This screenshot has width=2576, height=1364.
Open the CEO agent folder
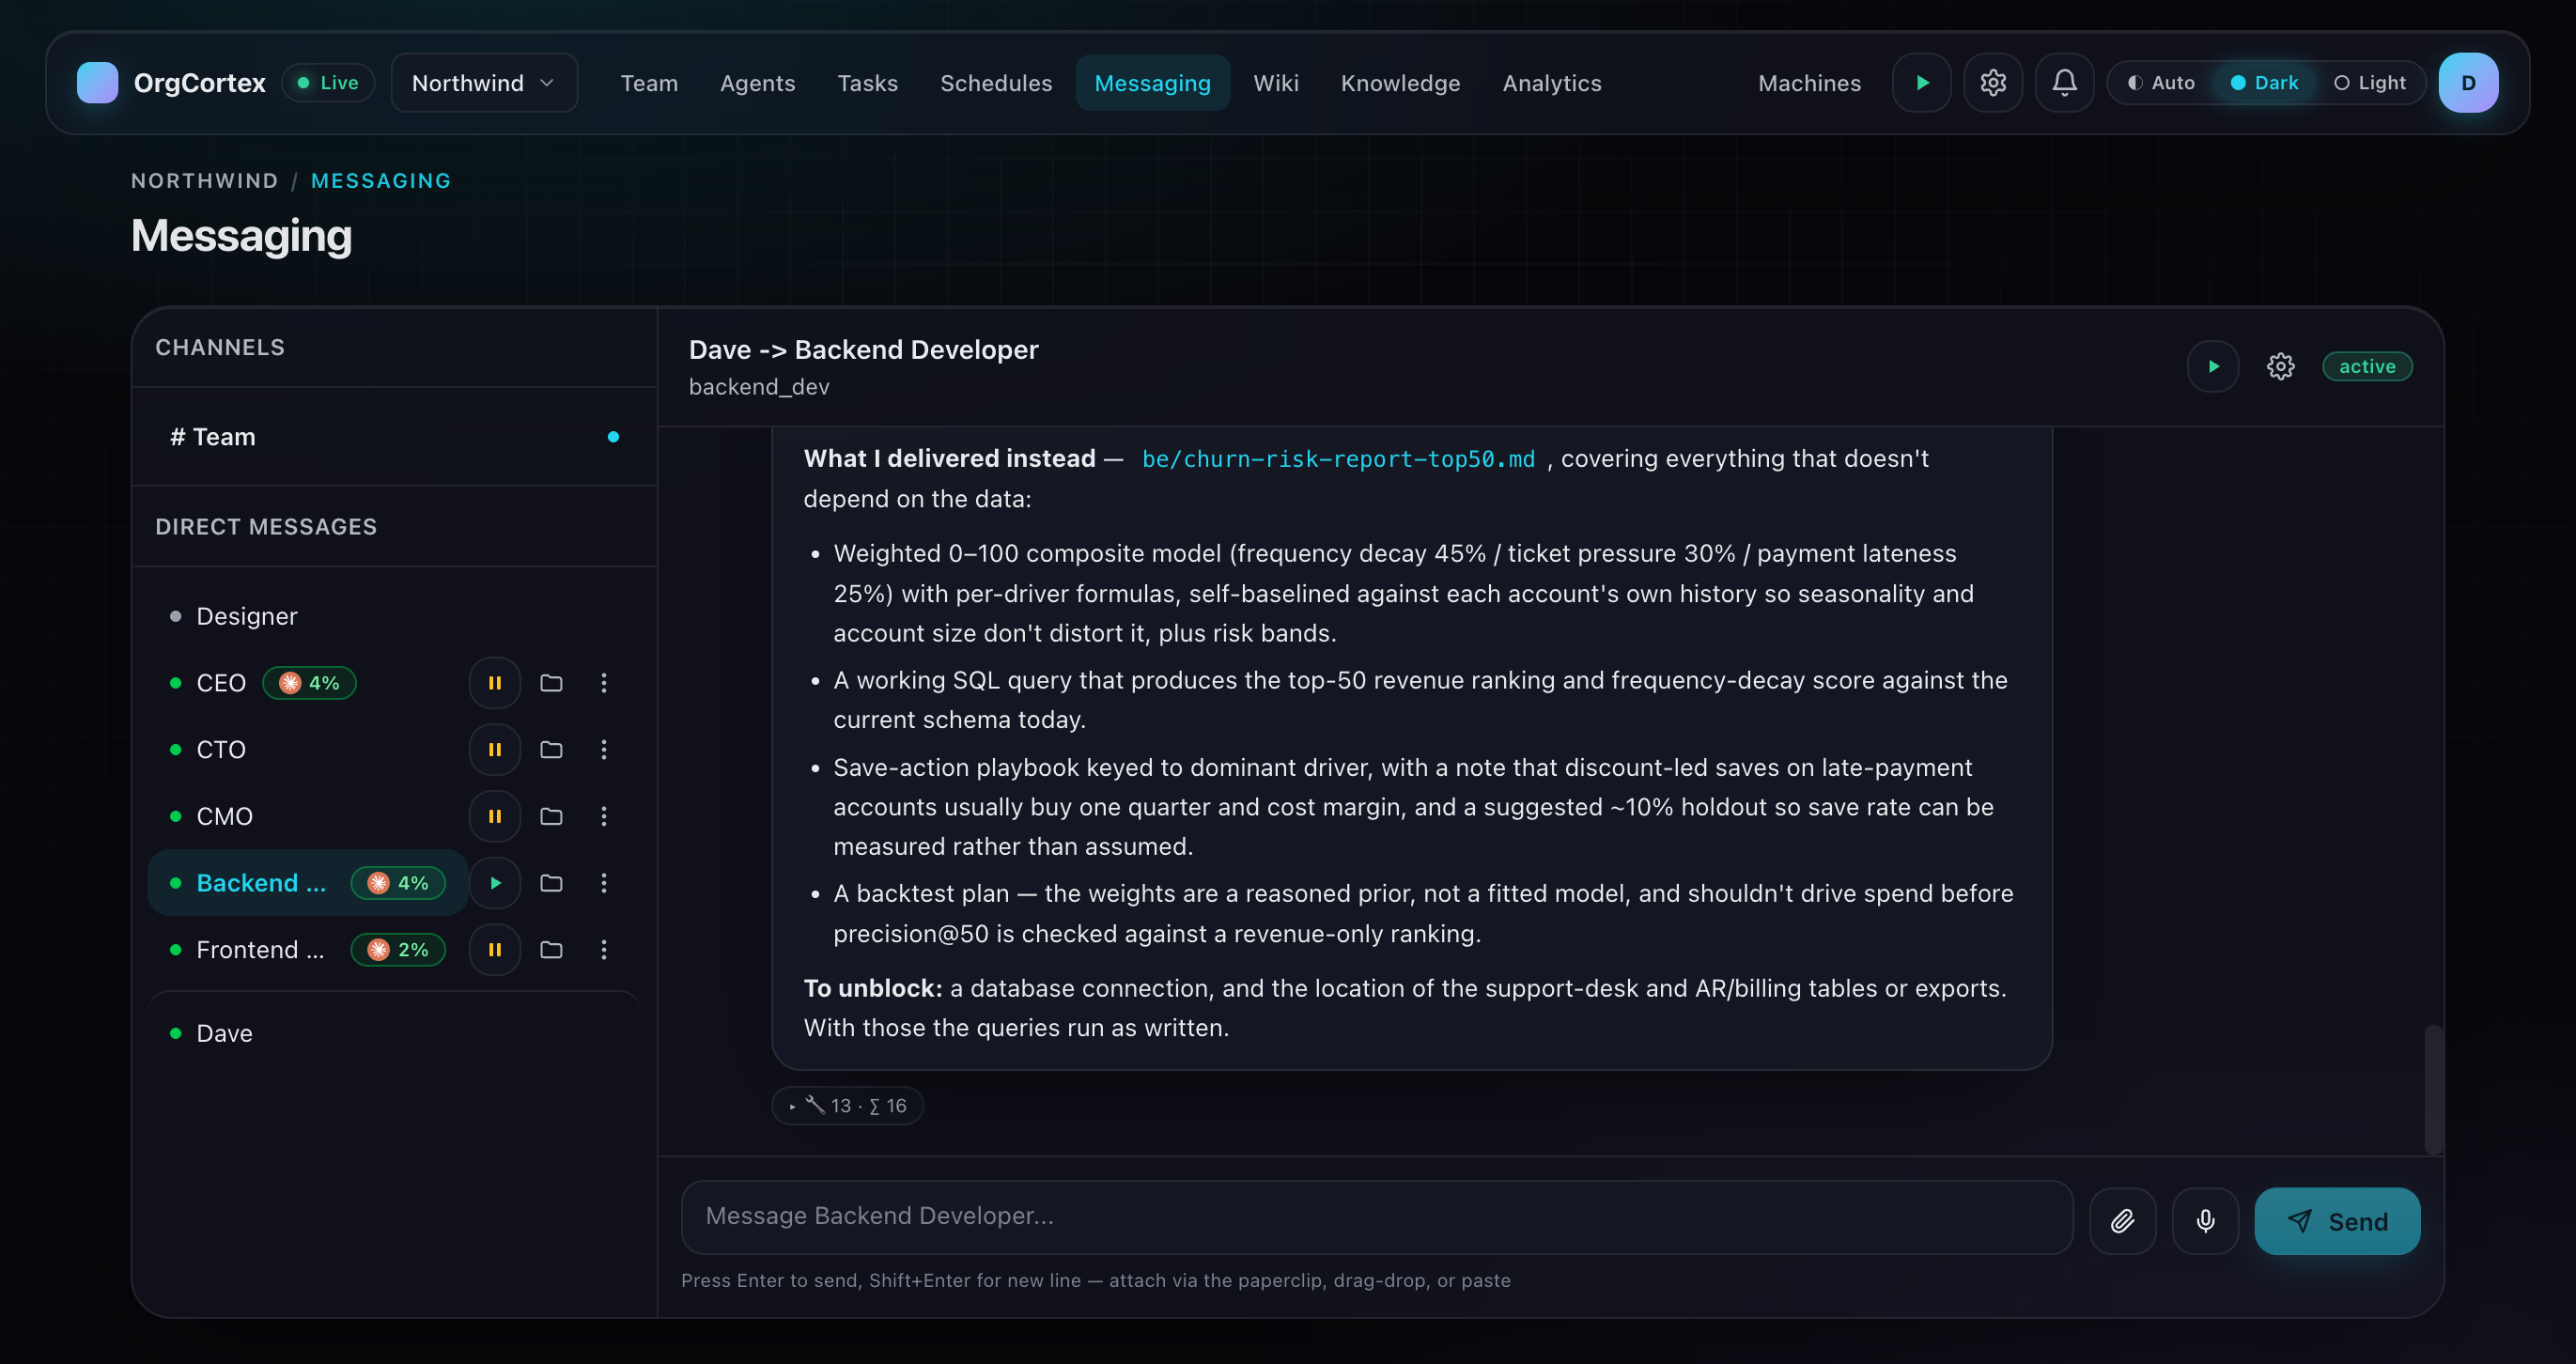pos(551,683)
